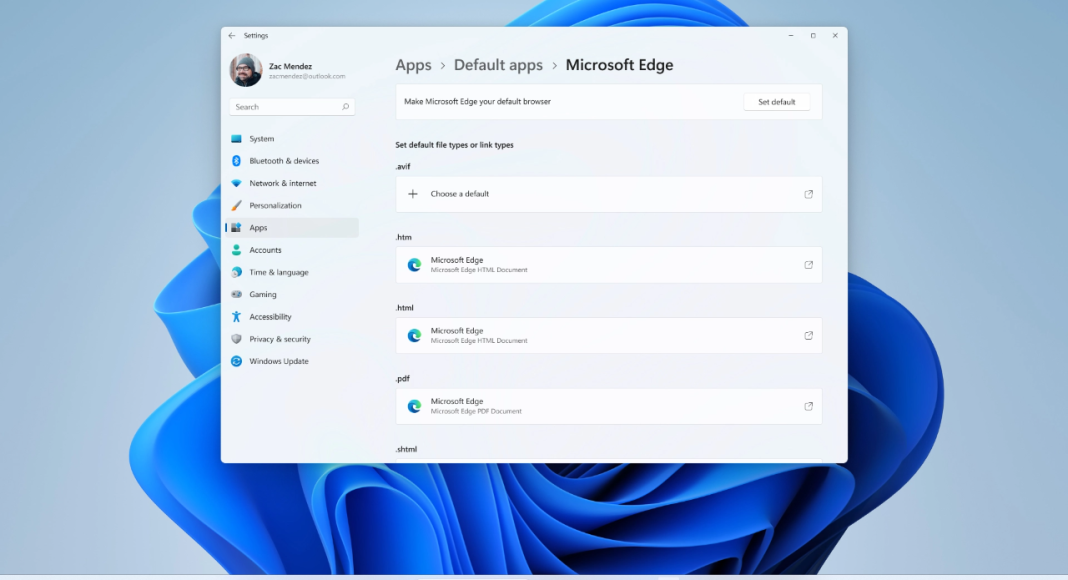Open the Privacy & security shield icon
The image size is (1068, 580).
tap(236, 339)
